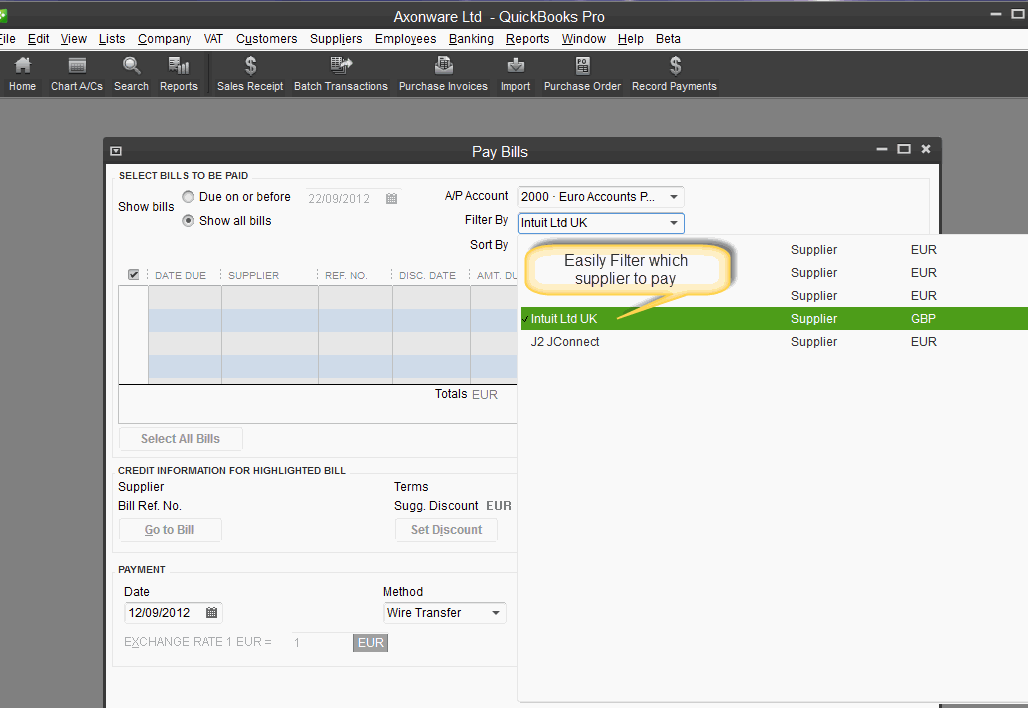The width and height of the screenshot is (1028, 708).
Task: Open the Window menu
Action: pyautogui.click(x=583, y=39)
